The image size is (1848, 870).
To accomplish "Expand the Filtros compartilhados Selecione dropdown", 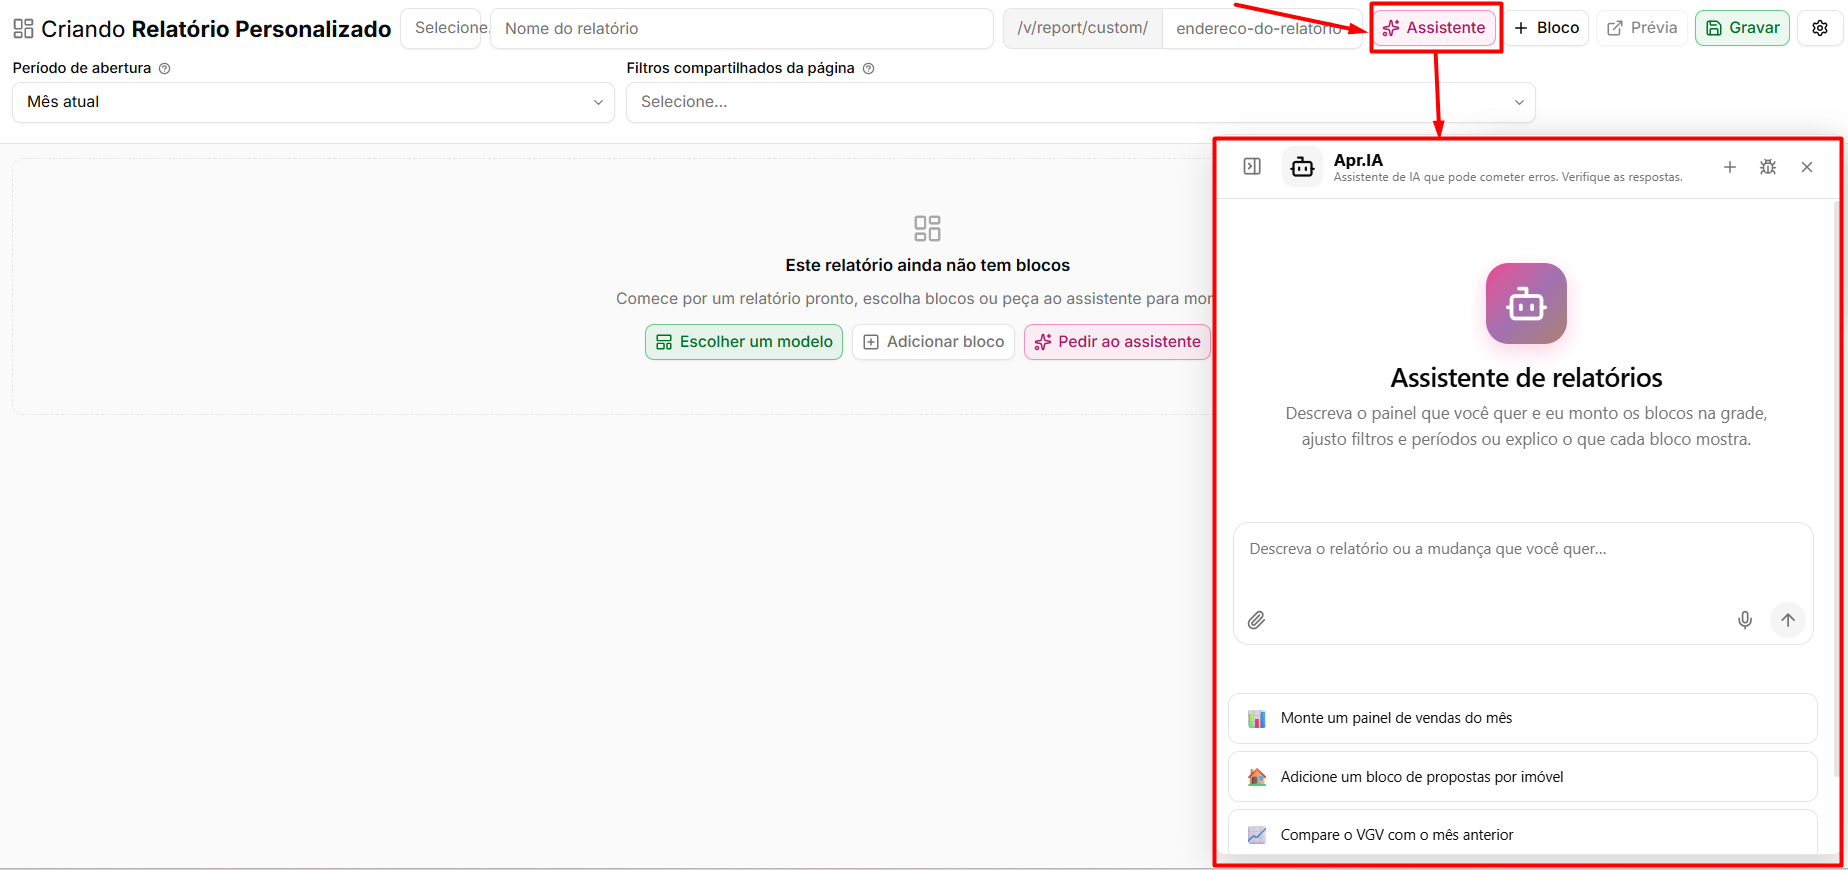I will pyautogui.click(x=1080, y=102).
